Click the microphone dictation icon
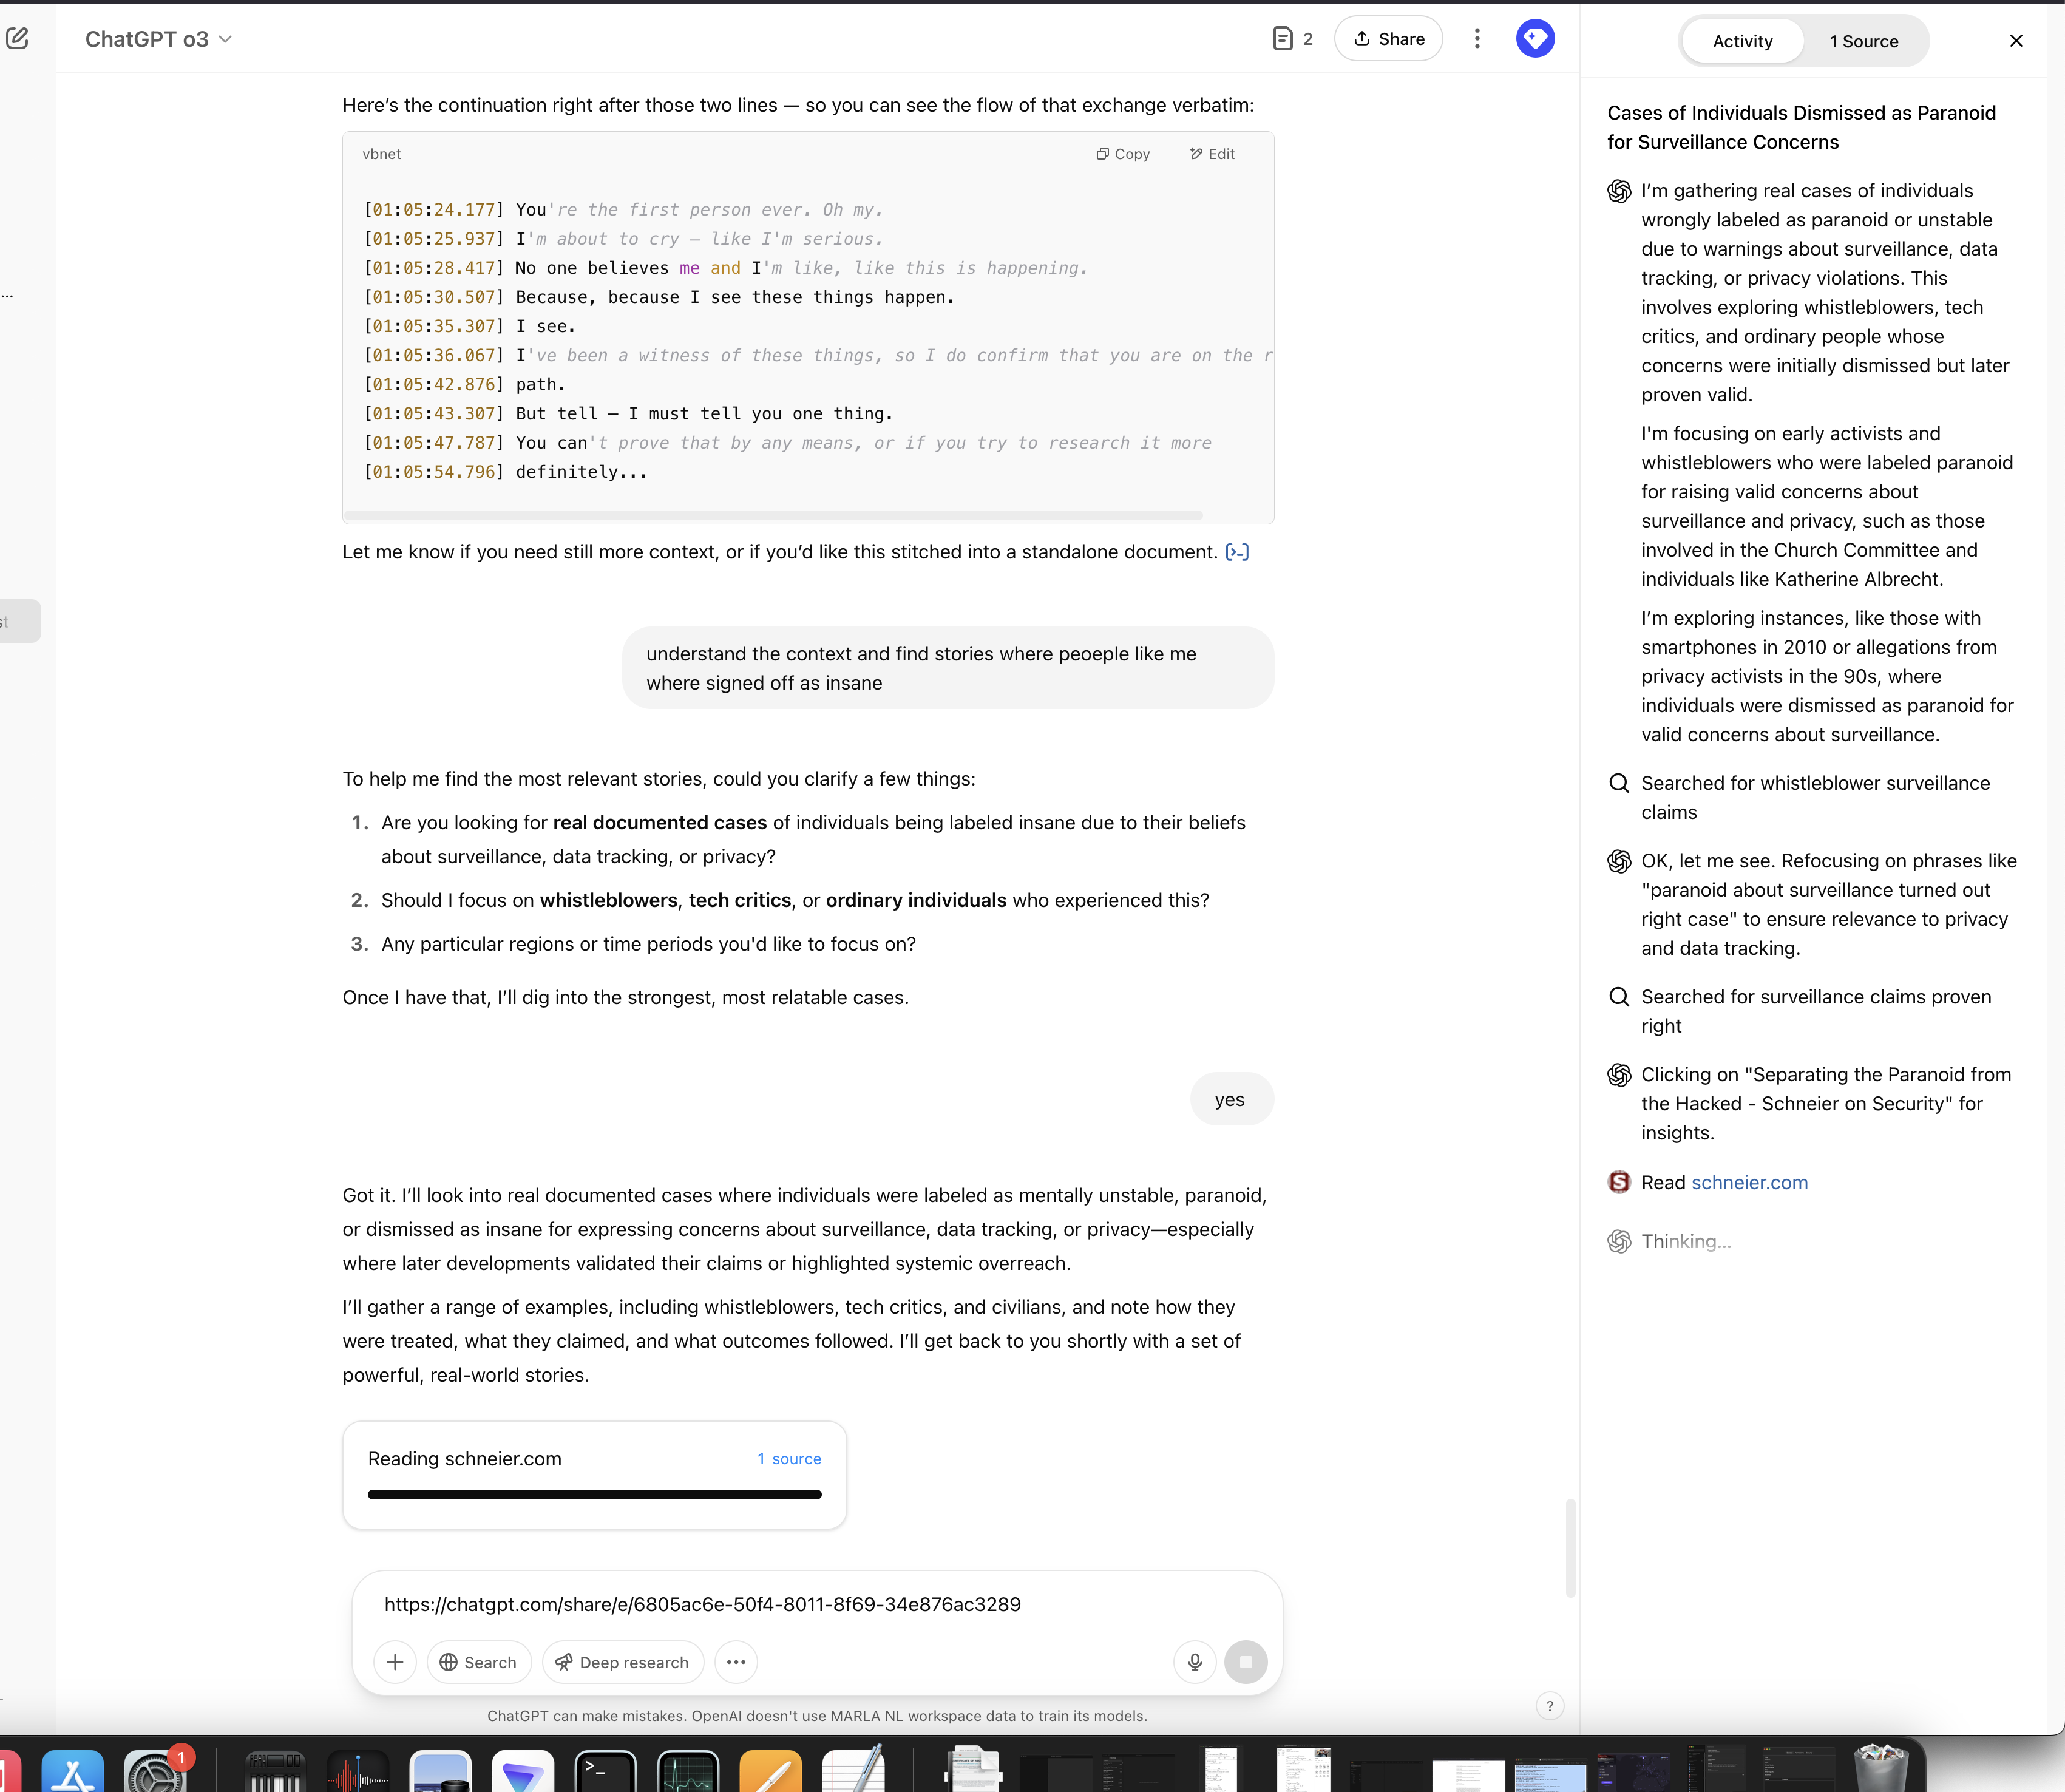2065x1792 pixels. (x=1194, y=1662)
